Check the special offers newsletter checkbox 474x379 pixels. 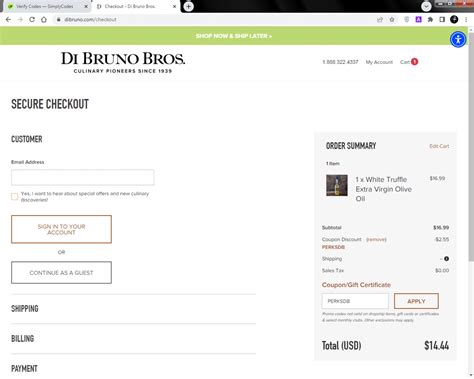pos(14,197)
